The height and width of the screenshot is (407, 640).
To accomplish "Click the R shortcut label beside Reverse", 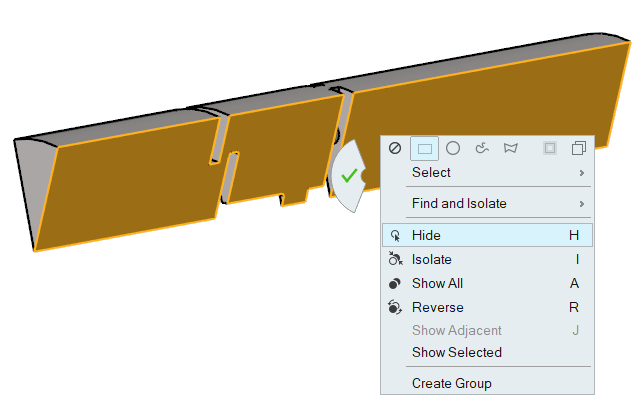I will pyautogui.click(x=574, y=307).
